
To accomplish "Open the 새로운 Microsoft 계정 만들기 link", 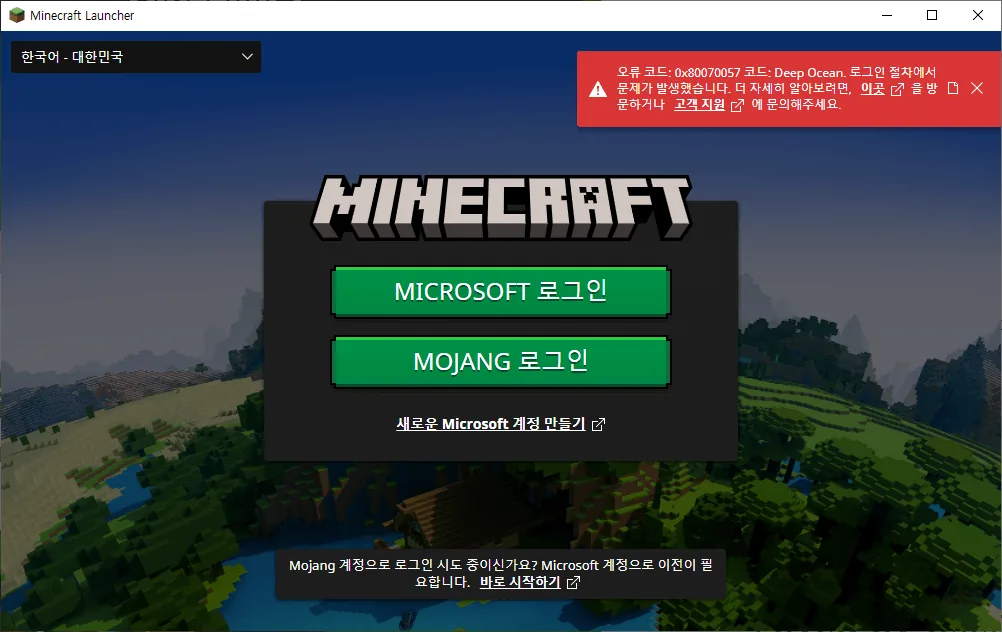I will coord(491,424).
